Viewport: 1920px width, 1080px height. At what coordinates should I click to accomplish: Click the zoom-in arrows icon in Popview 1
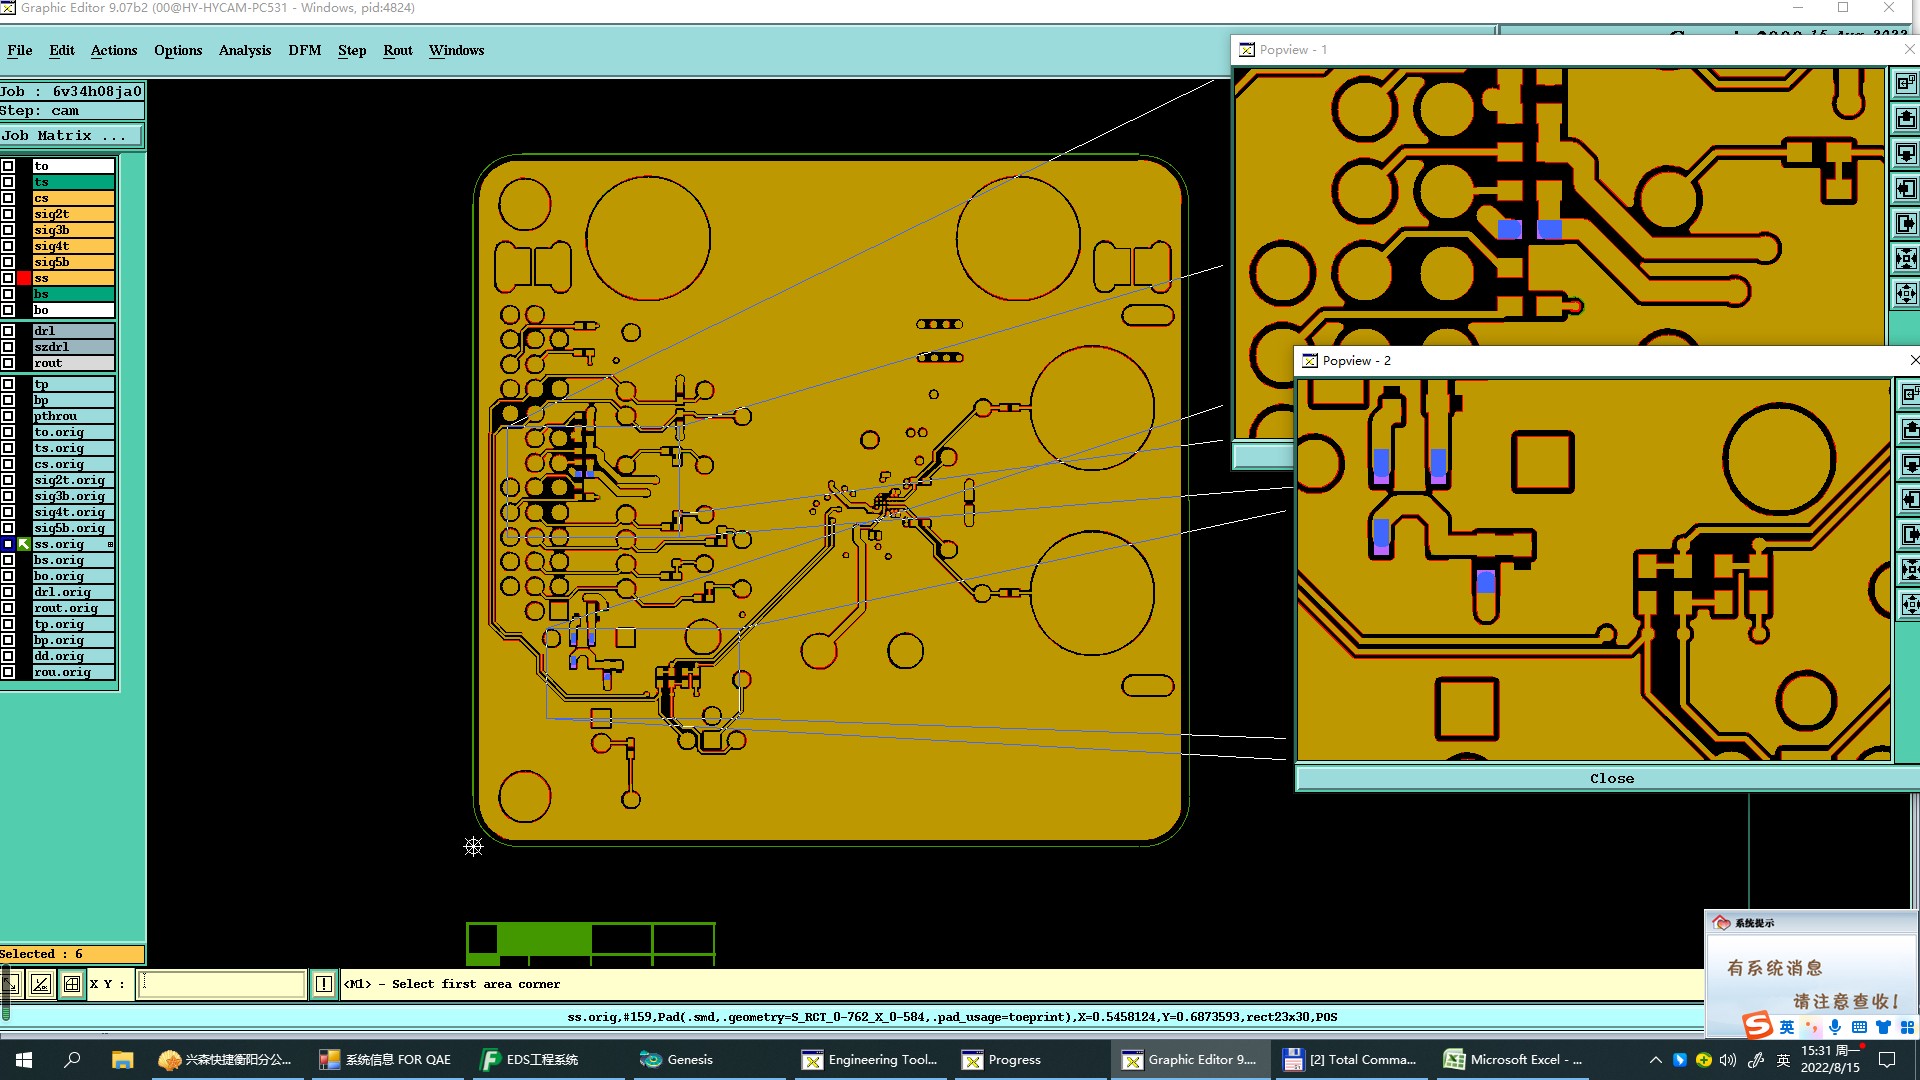click(1906, 258)
